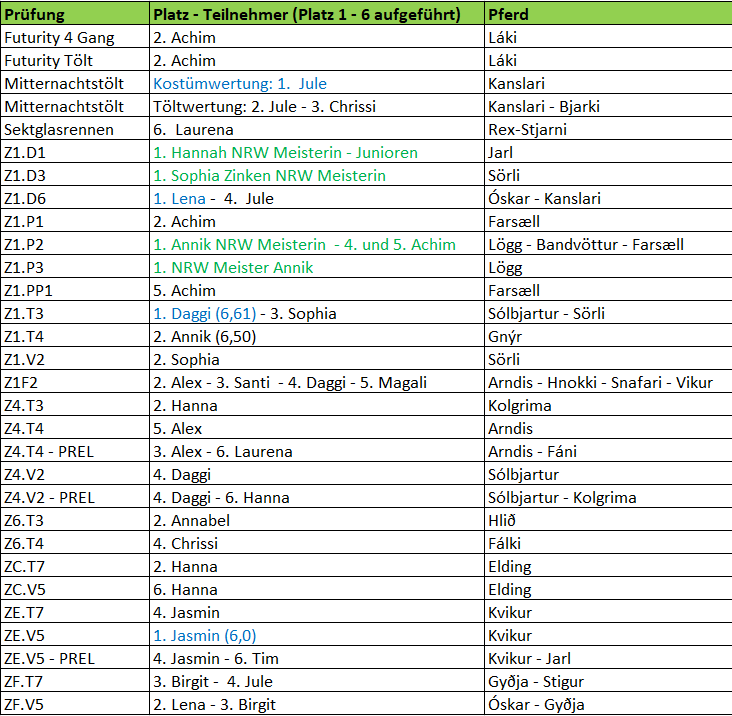Select the 'Gyðja - Stigur' cell
This screenshot has width=732, height=716.
[x=608, y=680]
